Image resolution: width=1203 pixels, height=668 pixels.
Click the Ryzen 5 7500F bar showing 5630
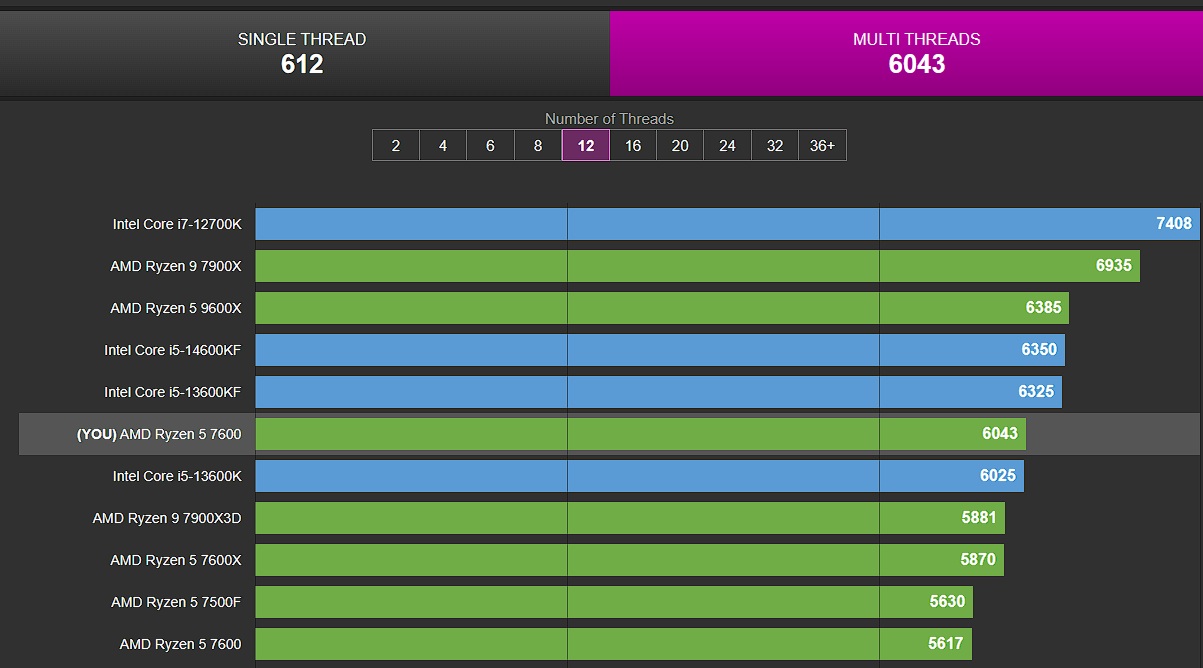pos(614,602)
